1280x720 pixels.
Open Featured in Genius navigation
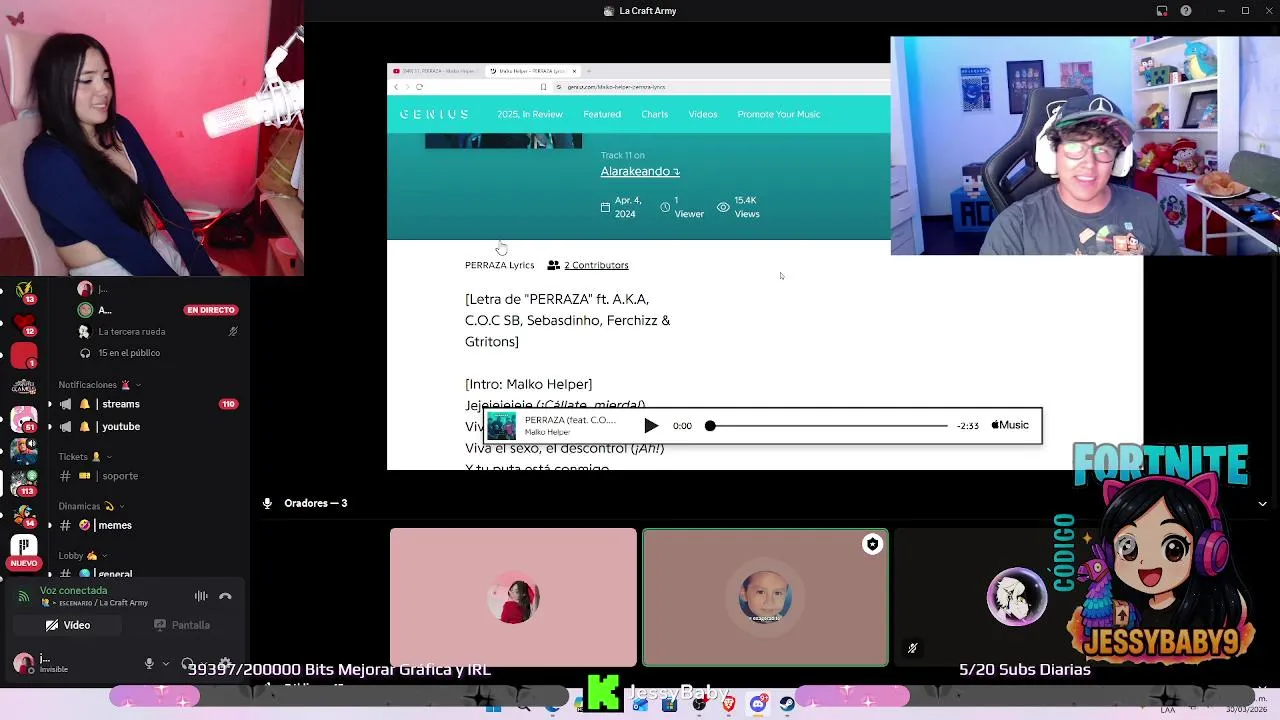coord(602,114)
